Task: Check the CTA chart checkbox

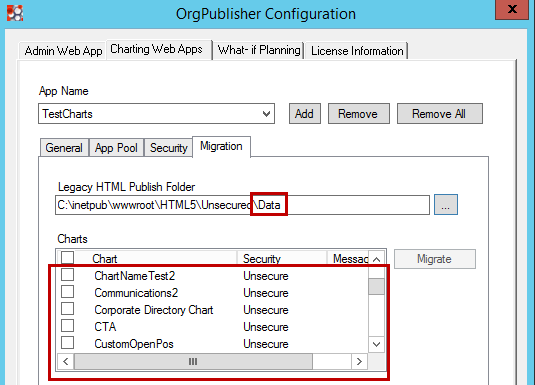Action: [x=67, y=326]
